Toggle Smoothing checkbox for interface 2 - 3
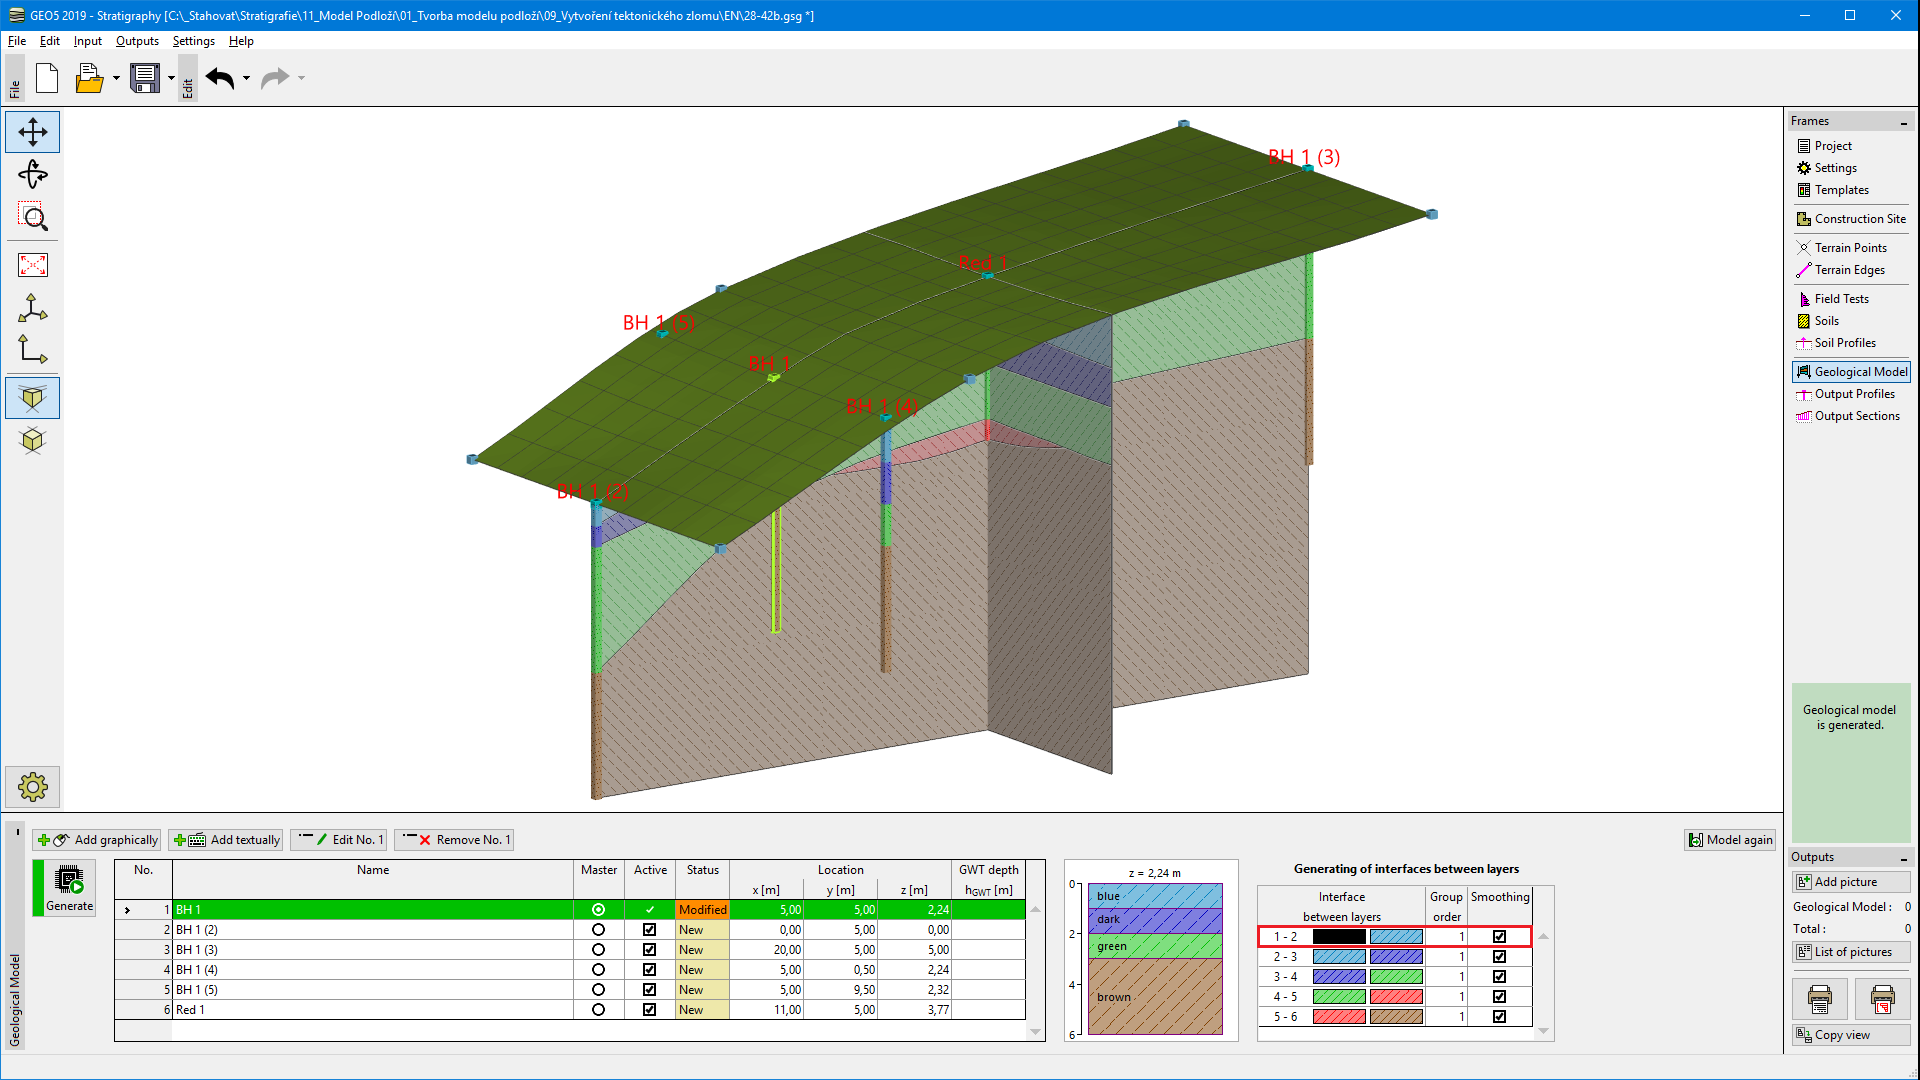The width and height of the screenshot is (1920, 1080). click(x=1499, y=957)
